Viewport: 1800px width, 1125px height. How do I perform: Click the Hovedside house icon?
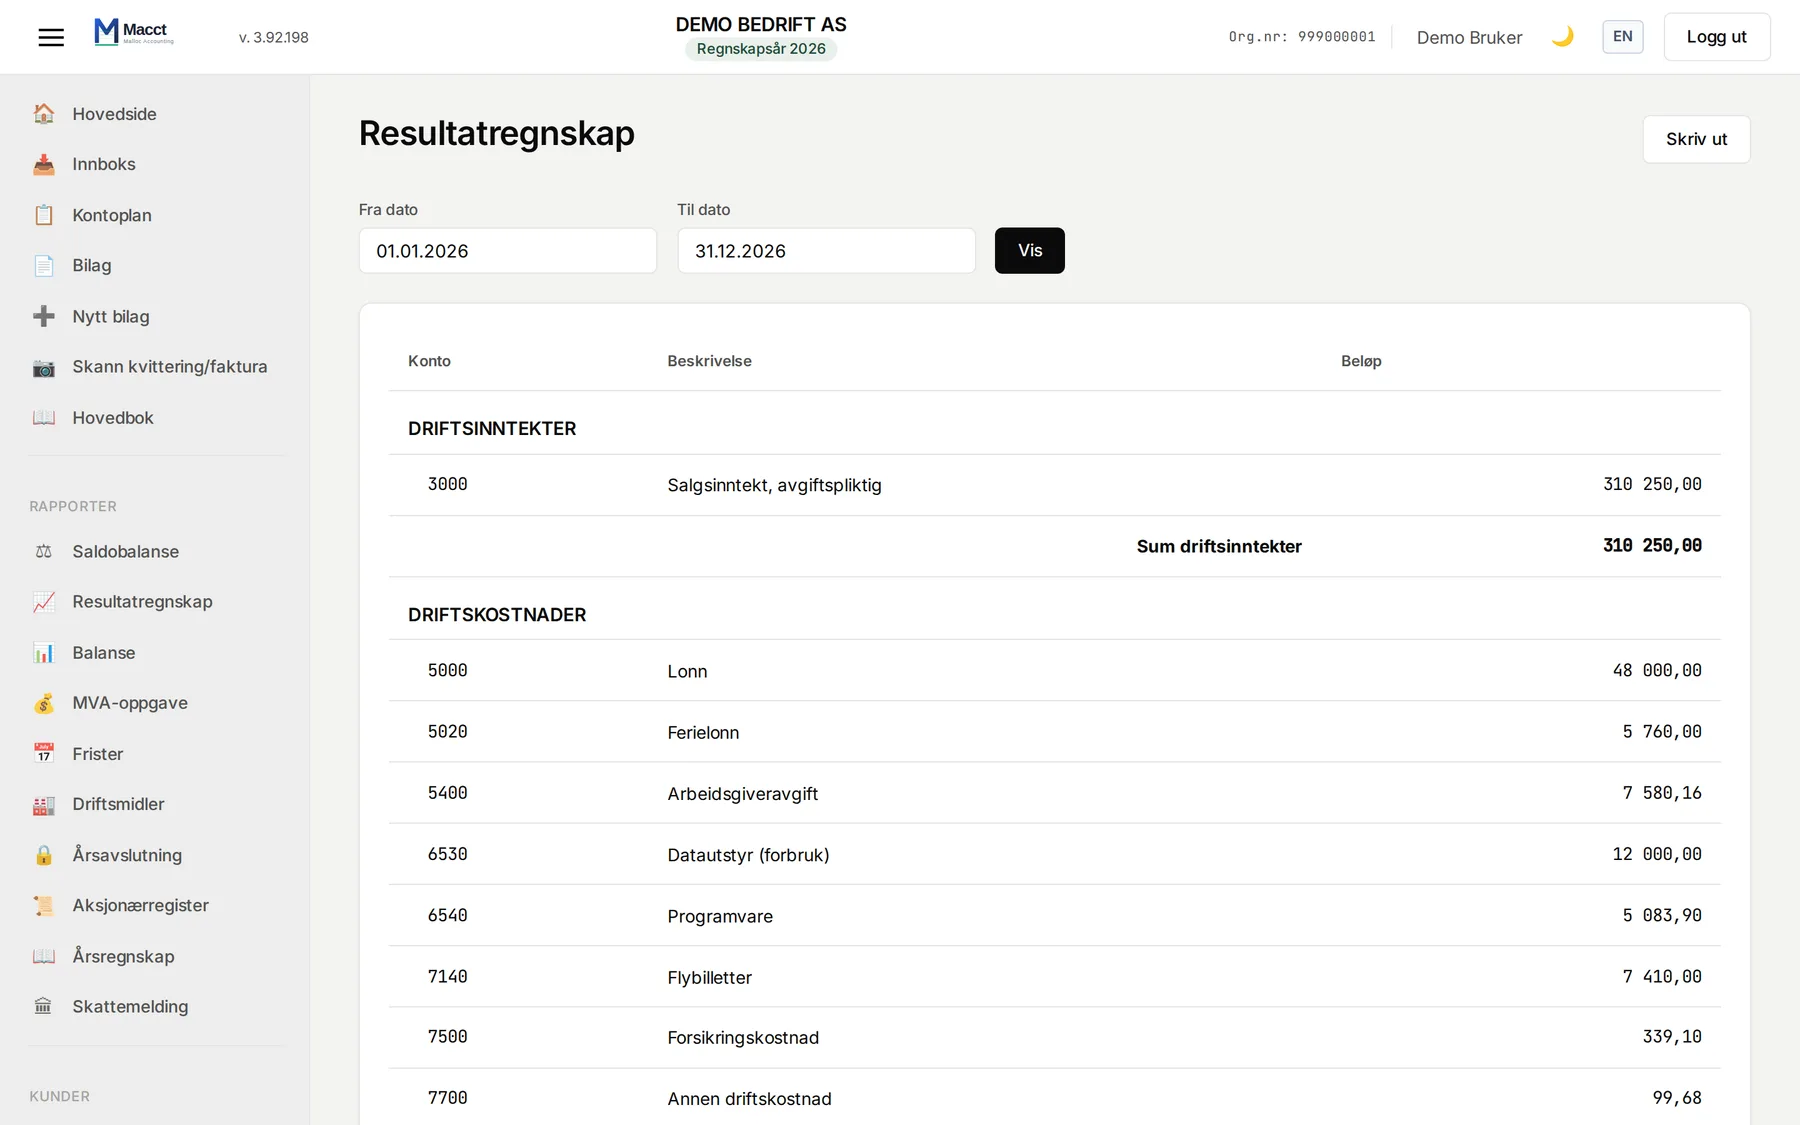coord(44,114)
